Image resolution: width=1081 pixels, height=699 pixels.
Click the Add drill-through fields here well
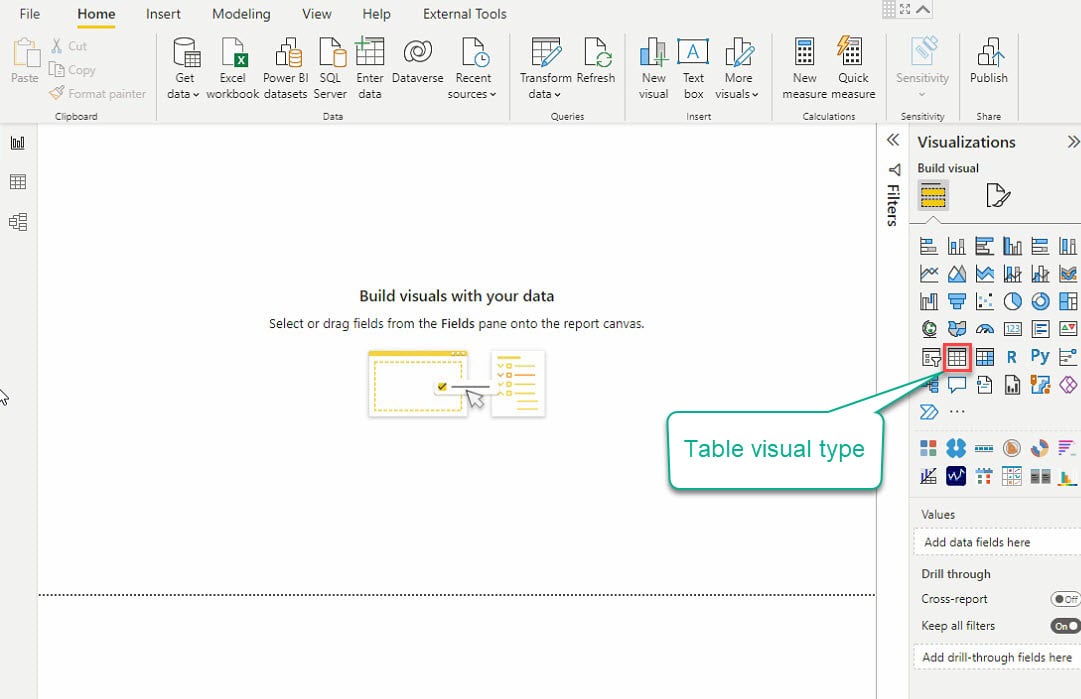[997, 657]
